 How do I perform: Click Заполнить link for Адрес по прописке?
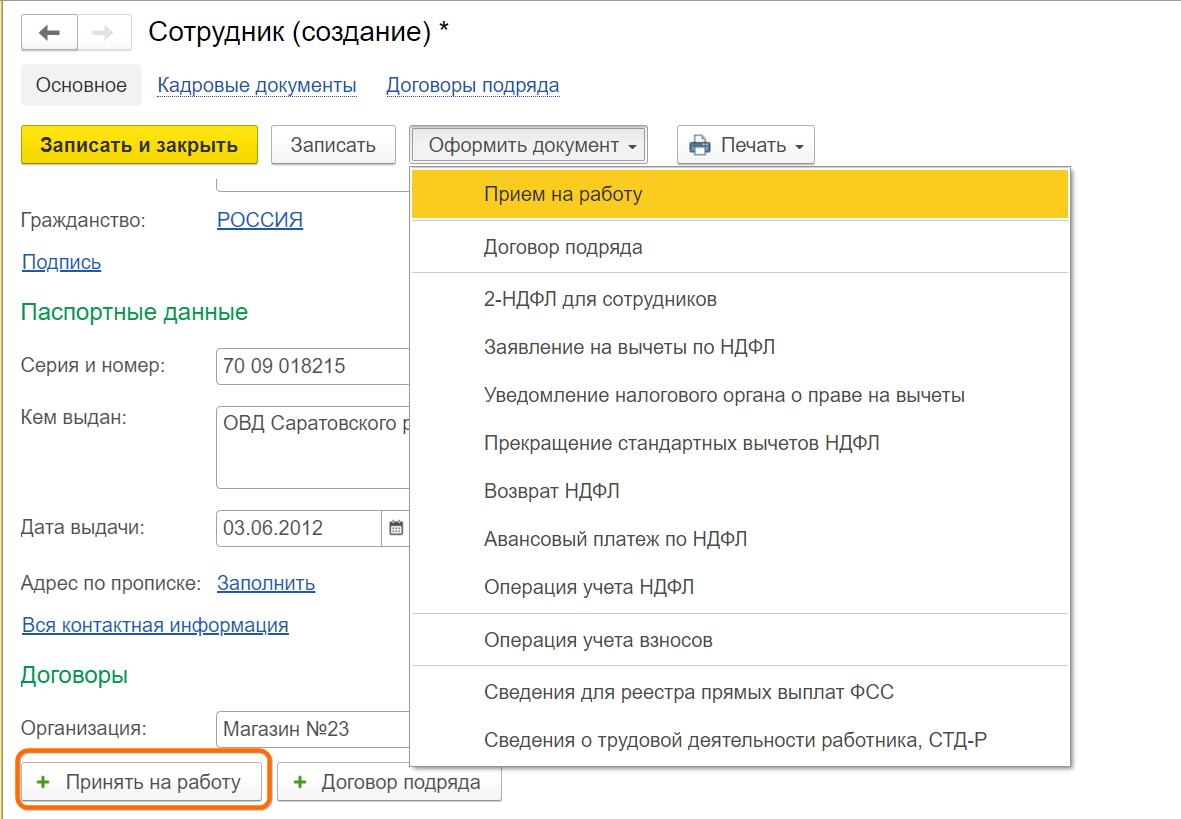coord(266,583)
